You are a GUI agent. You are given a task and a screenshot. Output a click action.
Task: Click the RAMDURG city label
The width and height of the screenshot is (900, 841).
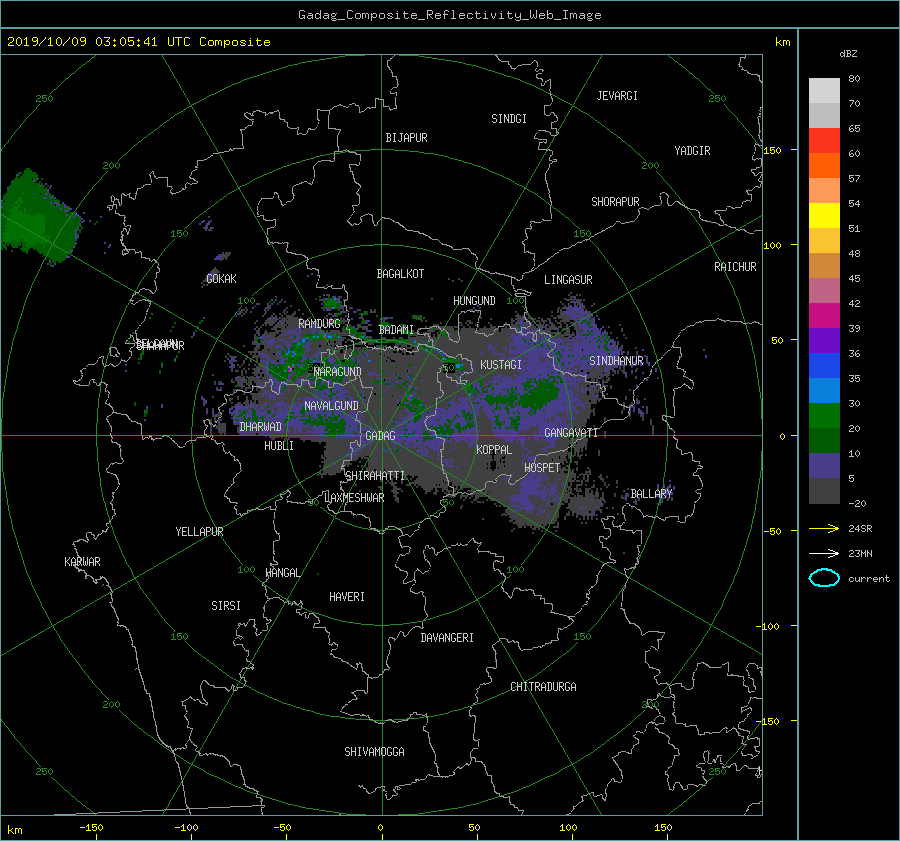[319, 324]
